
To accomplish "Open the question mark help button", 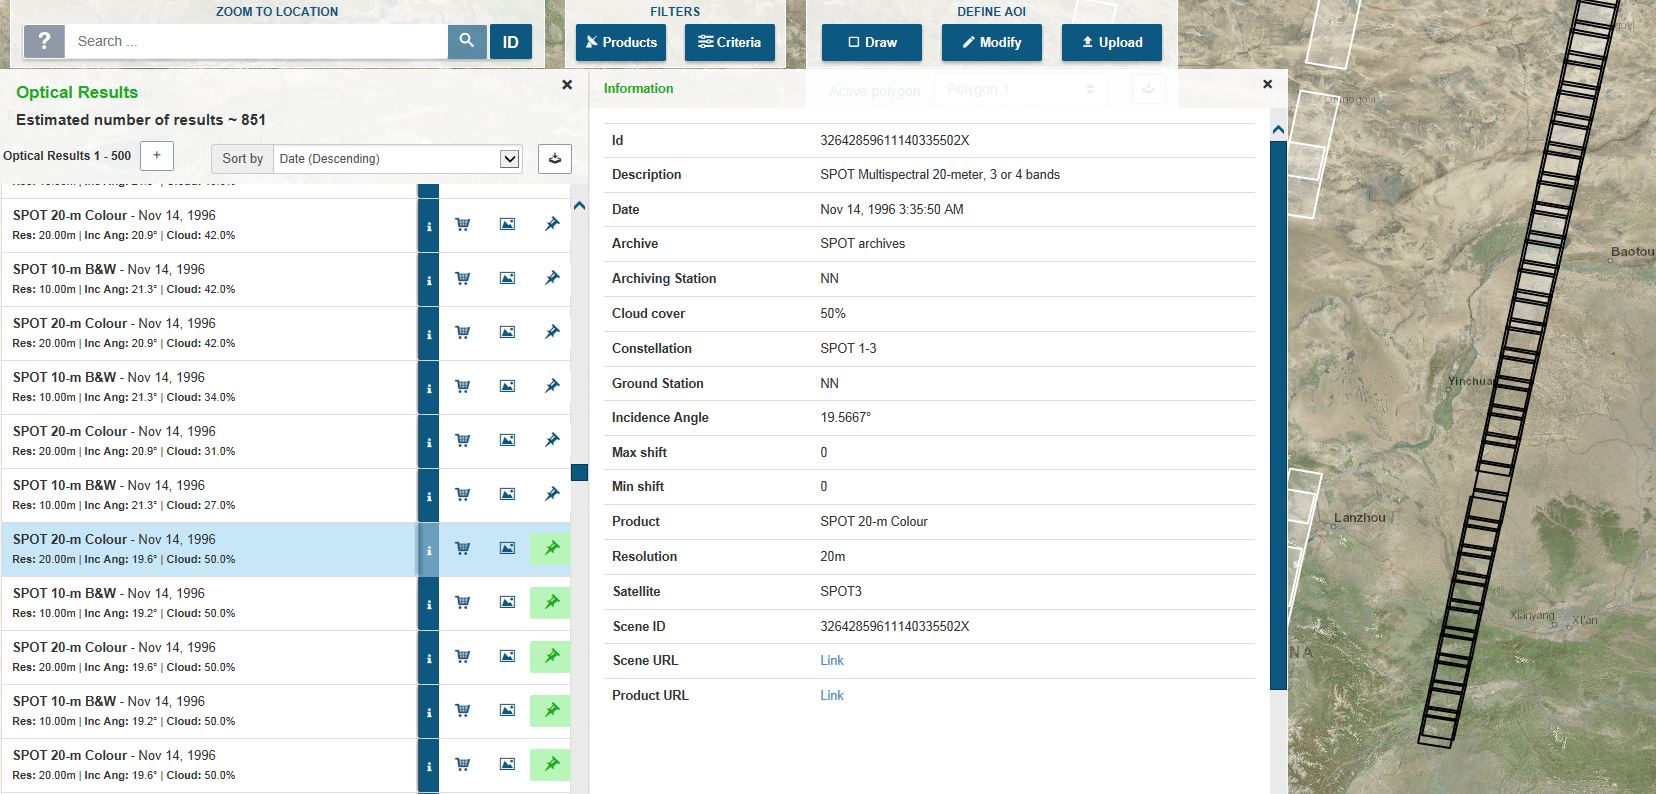I will click(44, 42).
